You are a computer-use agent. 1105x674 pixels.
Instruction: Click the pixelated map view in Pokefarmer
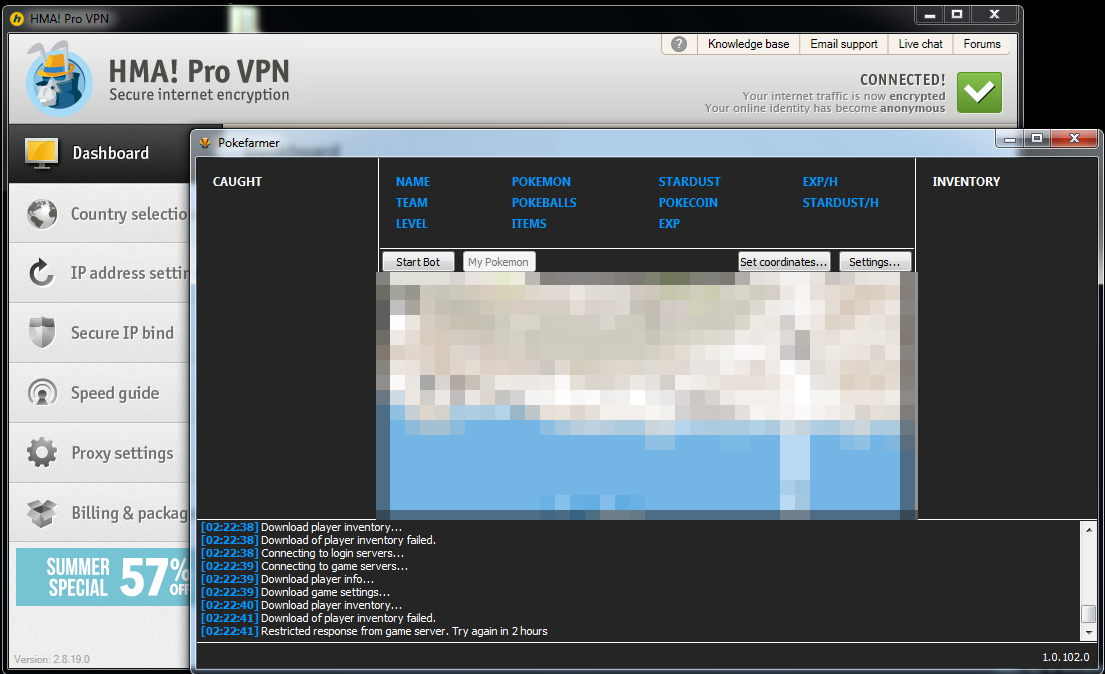pos(647,396)
